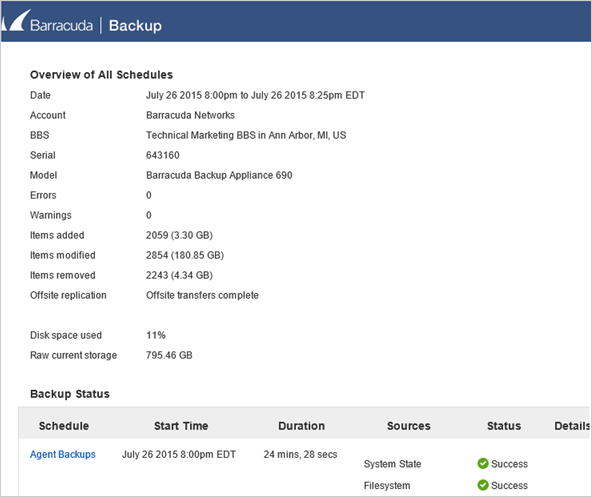Click the Warnings label
Image resolution: width=592 pixels, height=497 pixels.
tap(51, 215)
